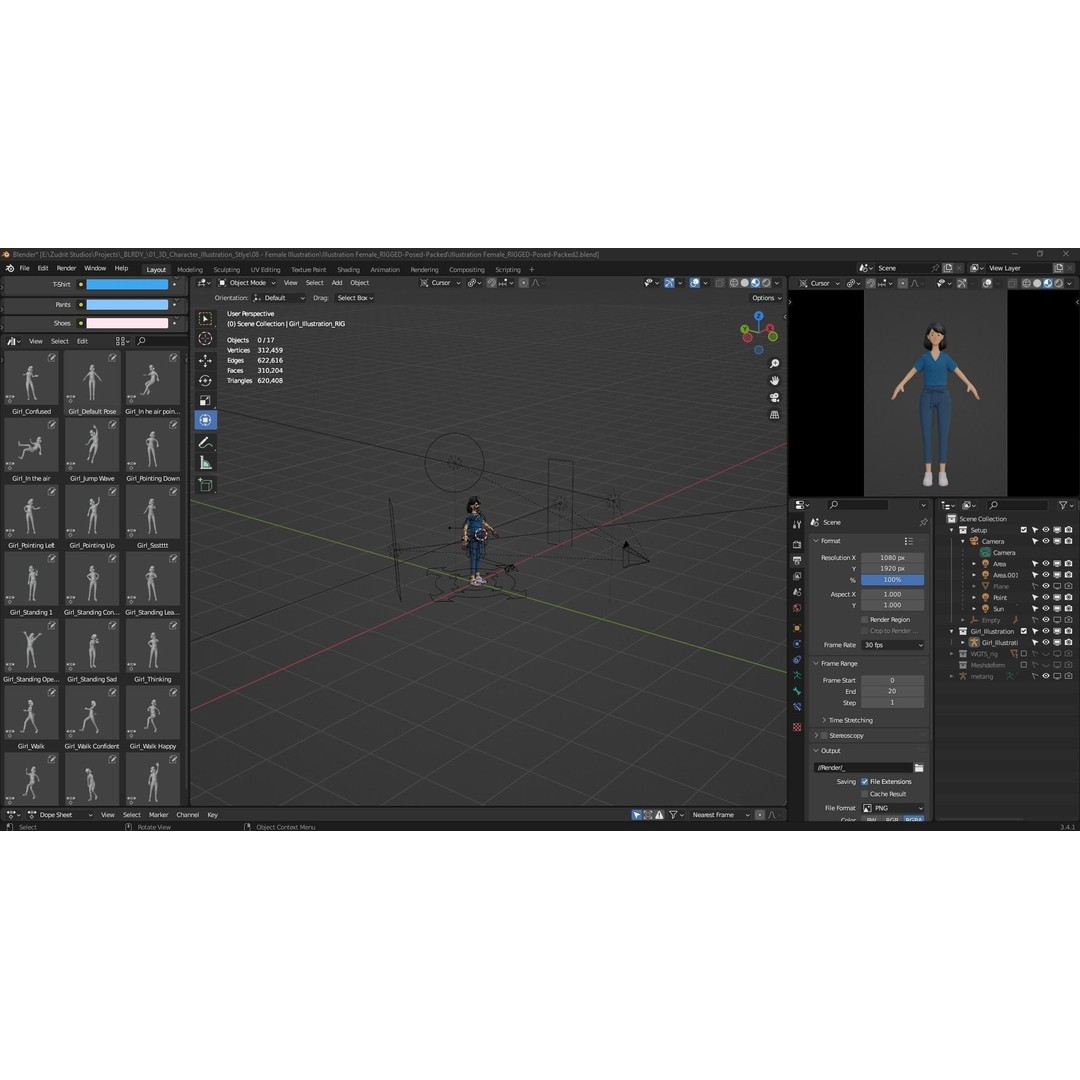
Task: Click the Pants light blue color swatch
Action: (127, 304)
